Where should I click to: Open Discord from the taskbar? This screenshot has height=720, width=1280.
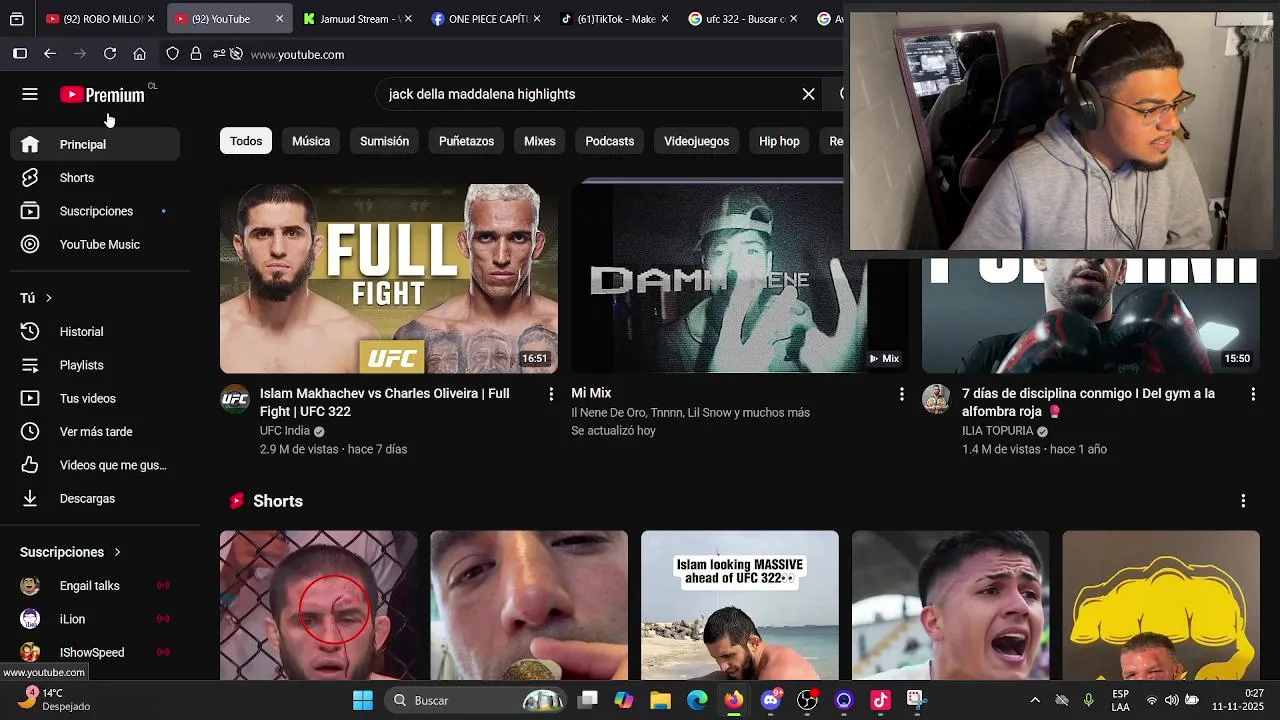(771, 700)
